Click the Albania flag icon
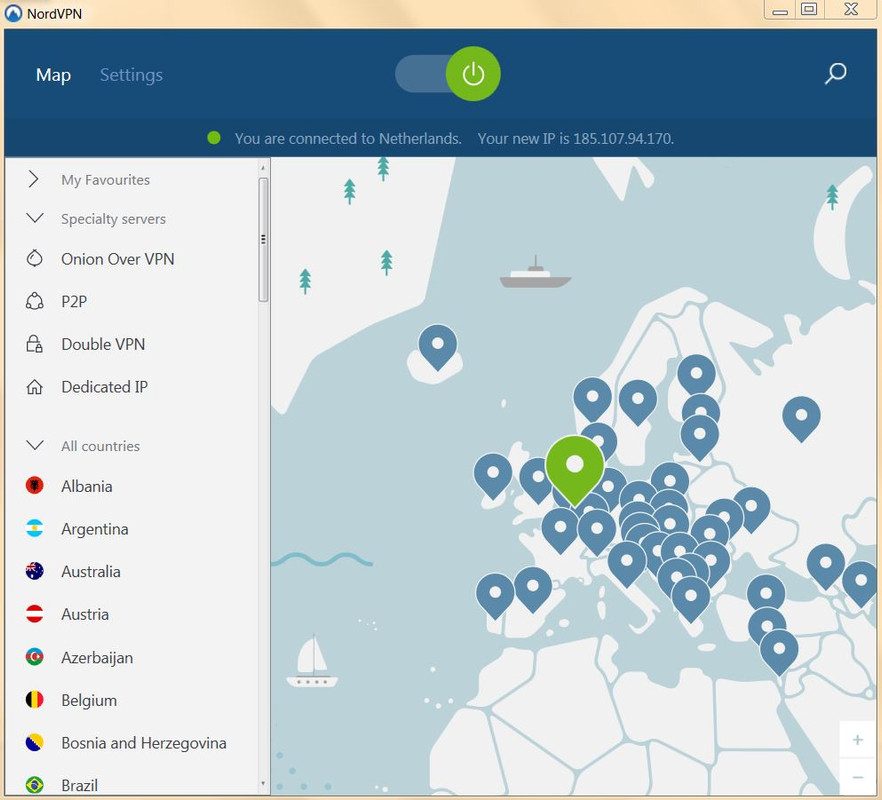Viewport: 882px width, 800px height. tap(34, 486)
